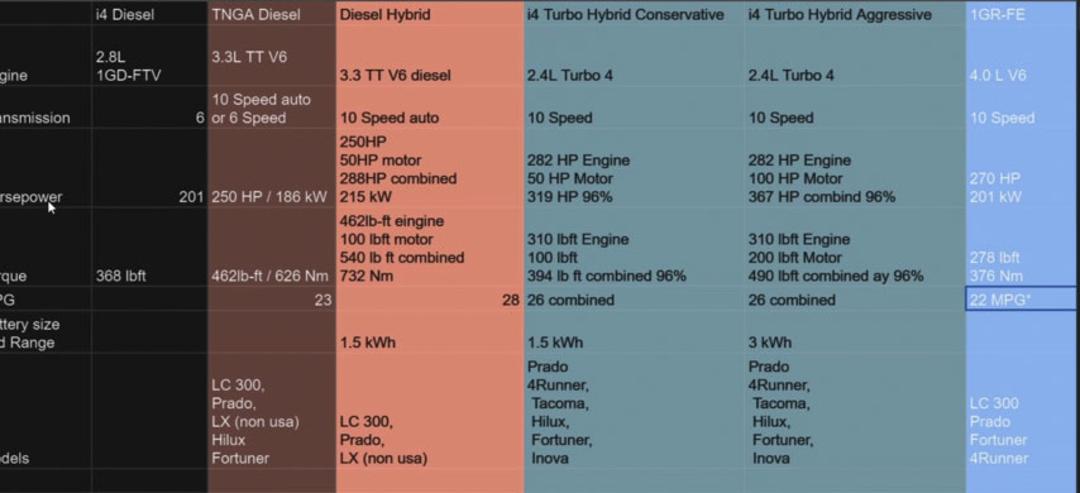The image size is (1080, 493).
Task: Click the 270 HP 201 kW cell
Action: [1023, 167]
